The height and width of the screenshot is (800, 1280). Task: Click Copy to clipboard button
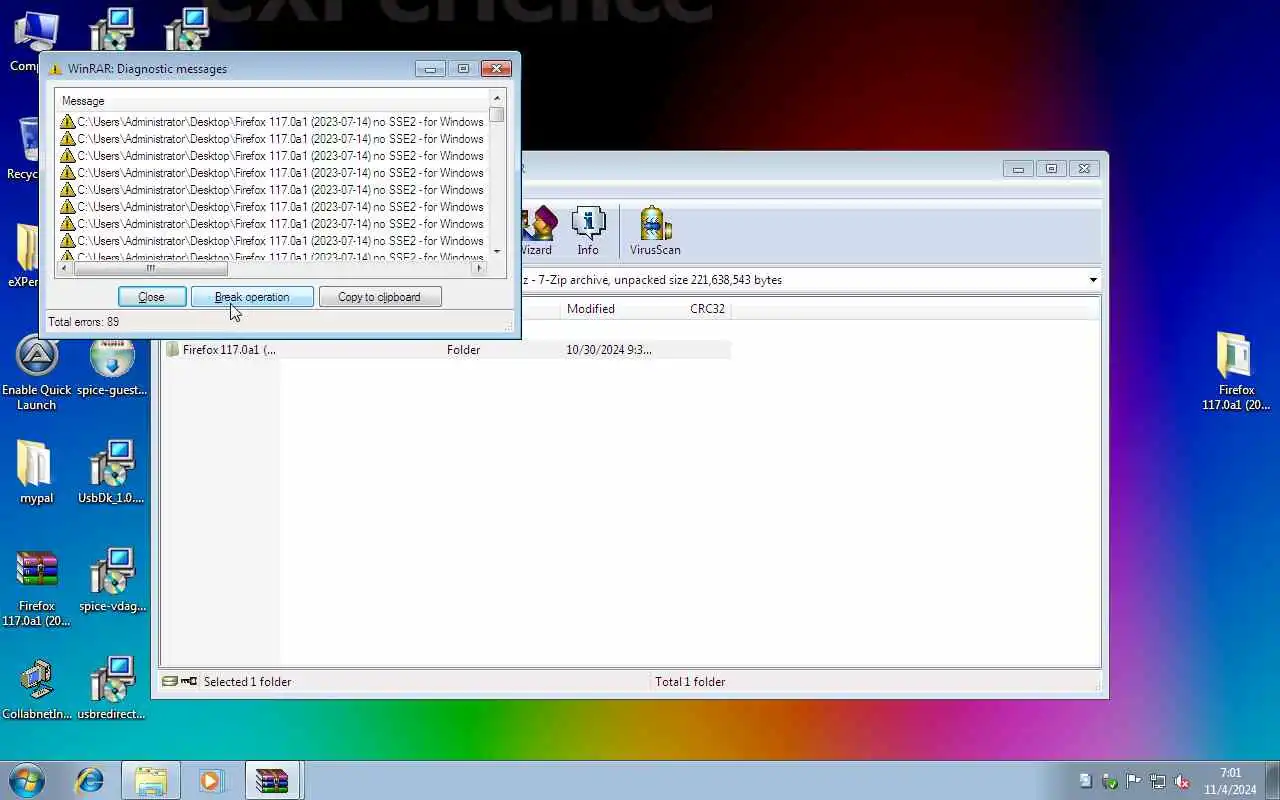(380, 297)
